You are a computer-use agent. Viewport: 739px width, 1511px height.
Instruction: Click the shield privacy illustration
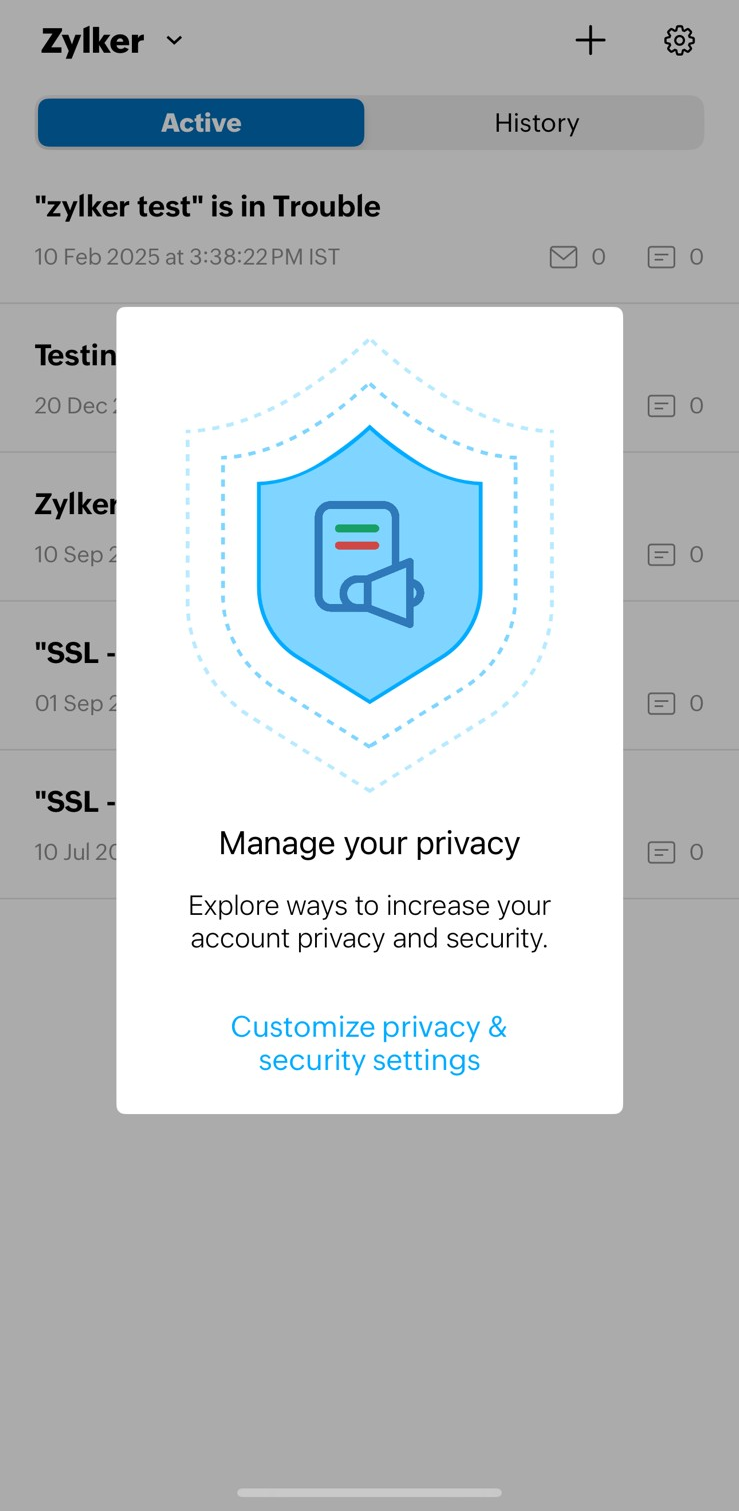point(369,565)
